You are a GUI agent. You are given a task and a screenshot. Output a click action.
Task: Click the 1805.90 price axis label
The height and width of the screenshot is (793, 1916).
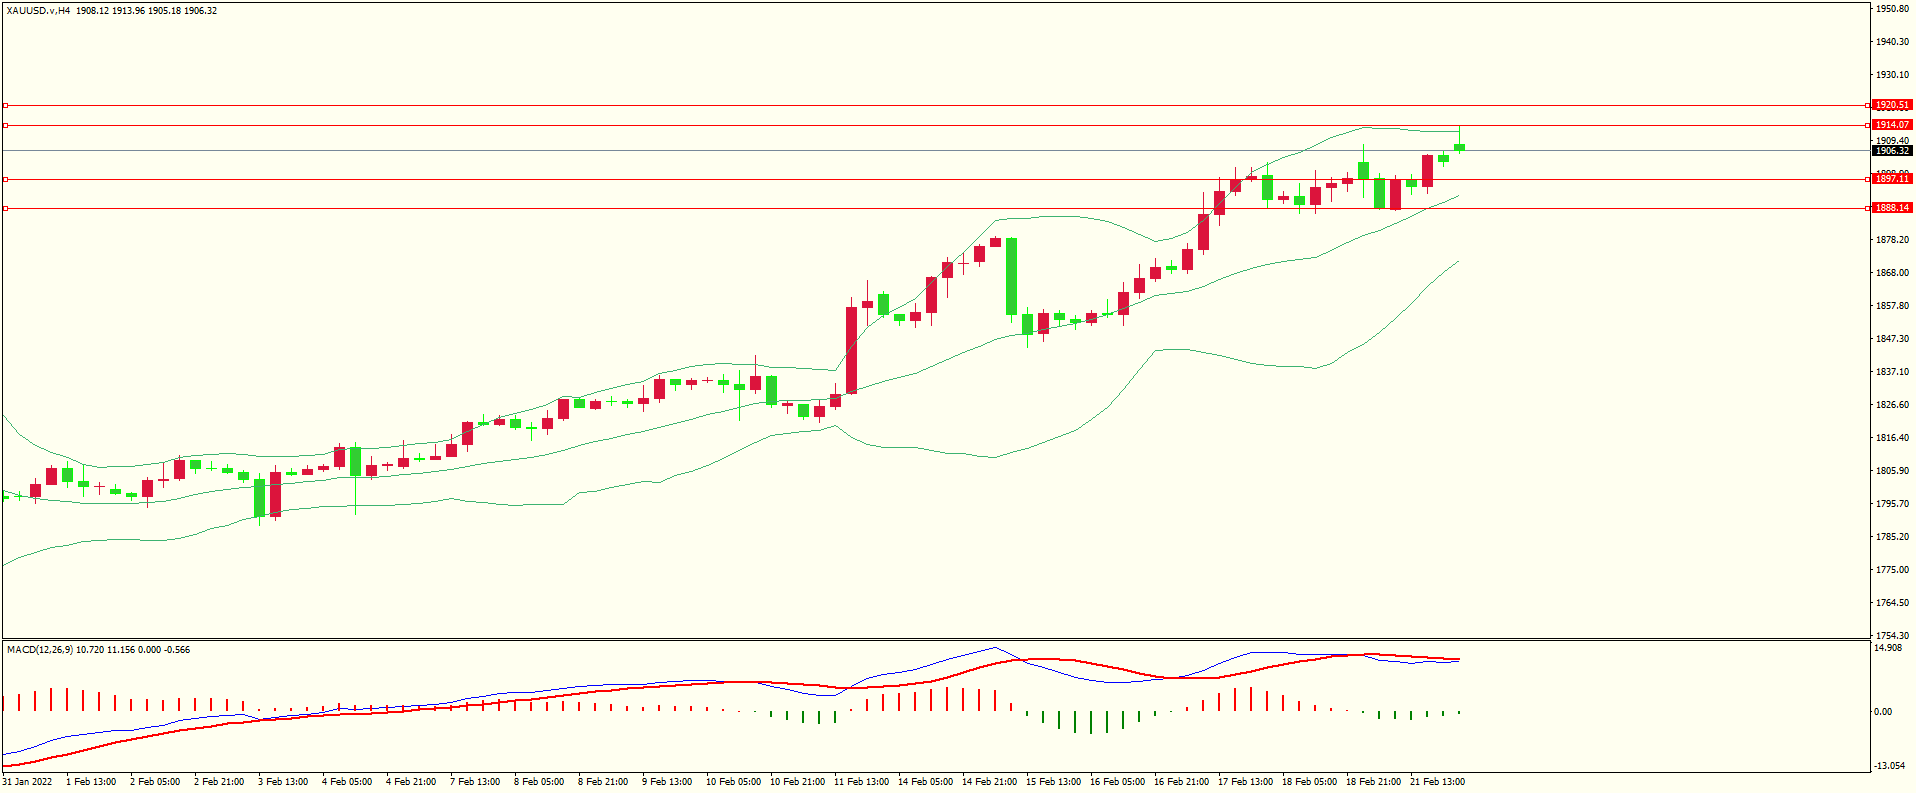pos(1892,471)
